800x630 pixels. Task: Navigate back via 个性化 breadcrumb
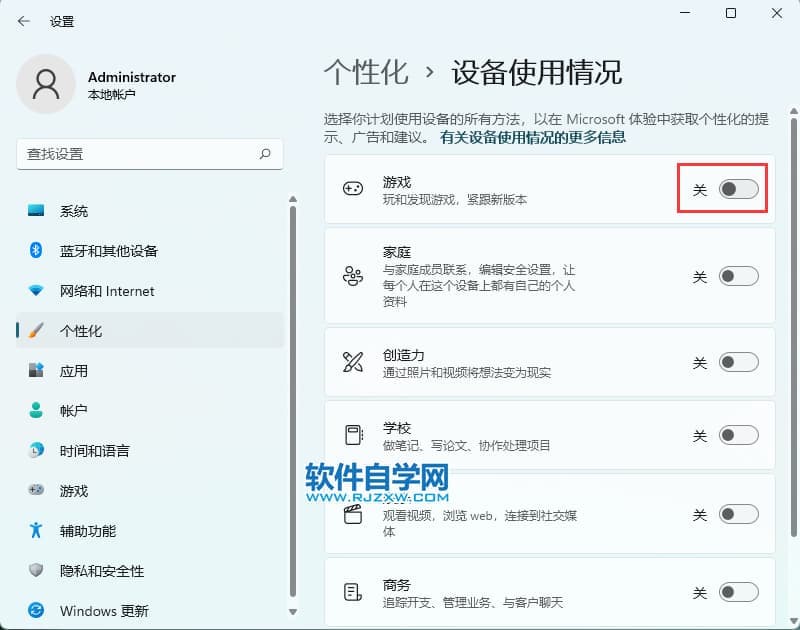tap(366, 72)
